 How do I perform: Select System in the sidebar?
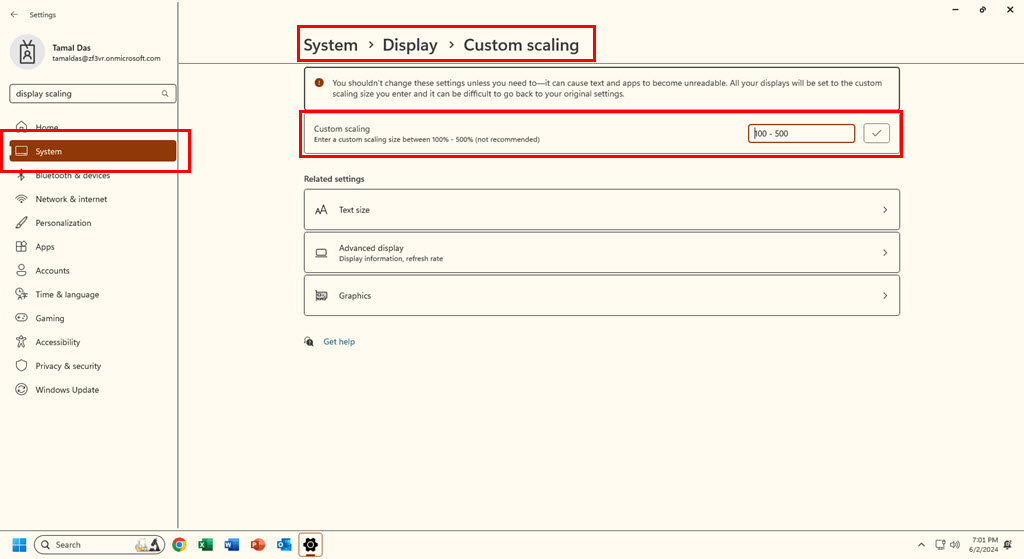coord(93,151)
